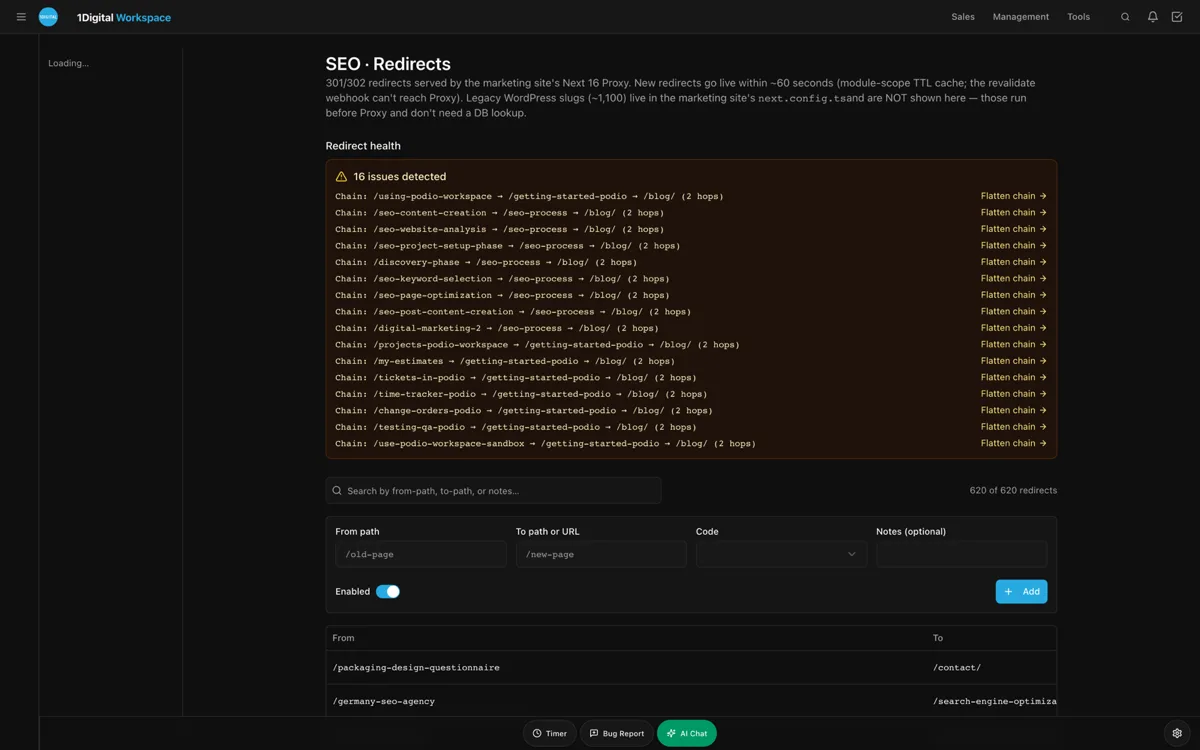The image size is (1200, 750).
Task: Flatten chain for /seo-website-analysis
Action: (x=1013, y=229)
